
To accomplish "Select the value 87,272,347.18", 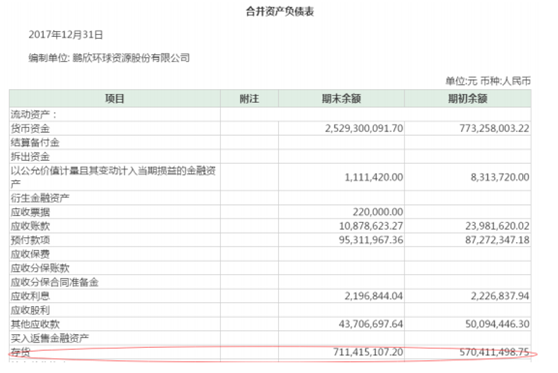I will [x=497, y=240].
